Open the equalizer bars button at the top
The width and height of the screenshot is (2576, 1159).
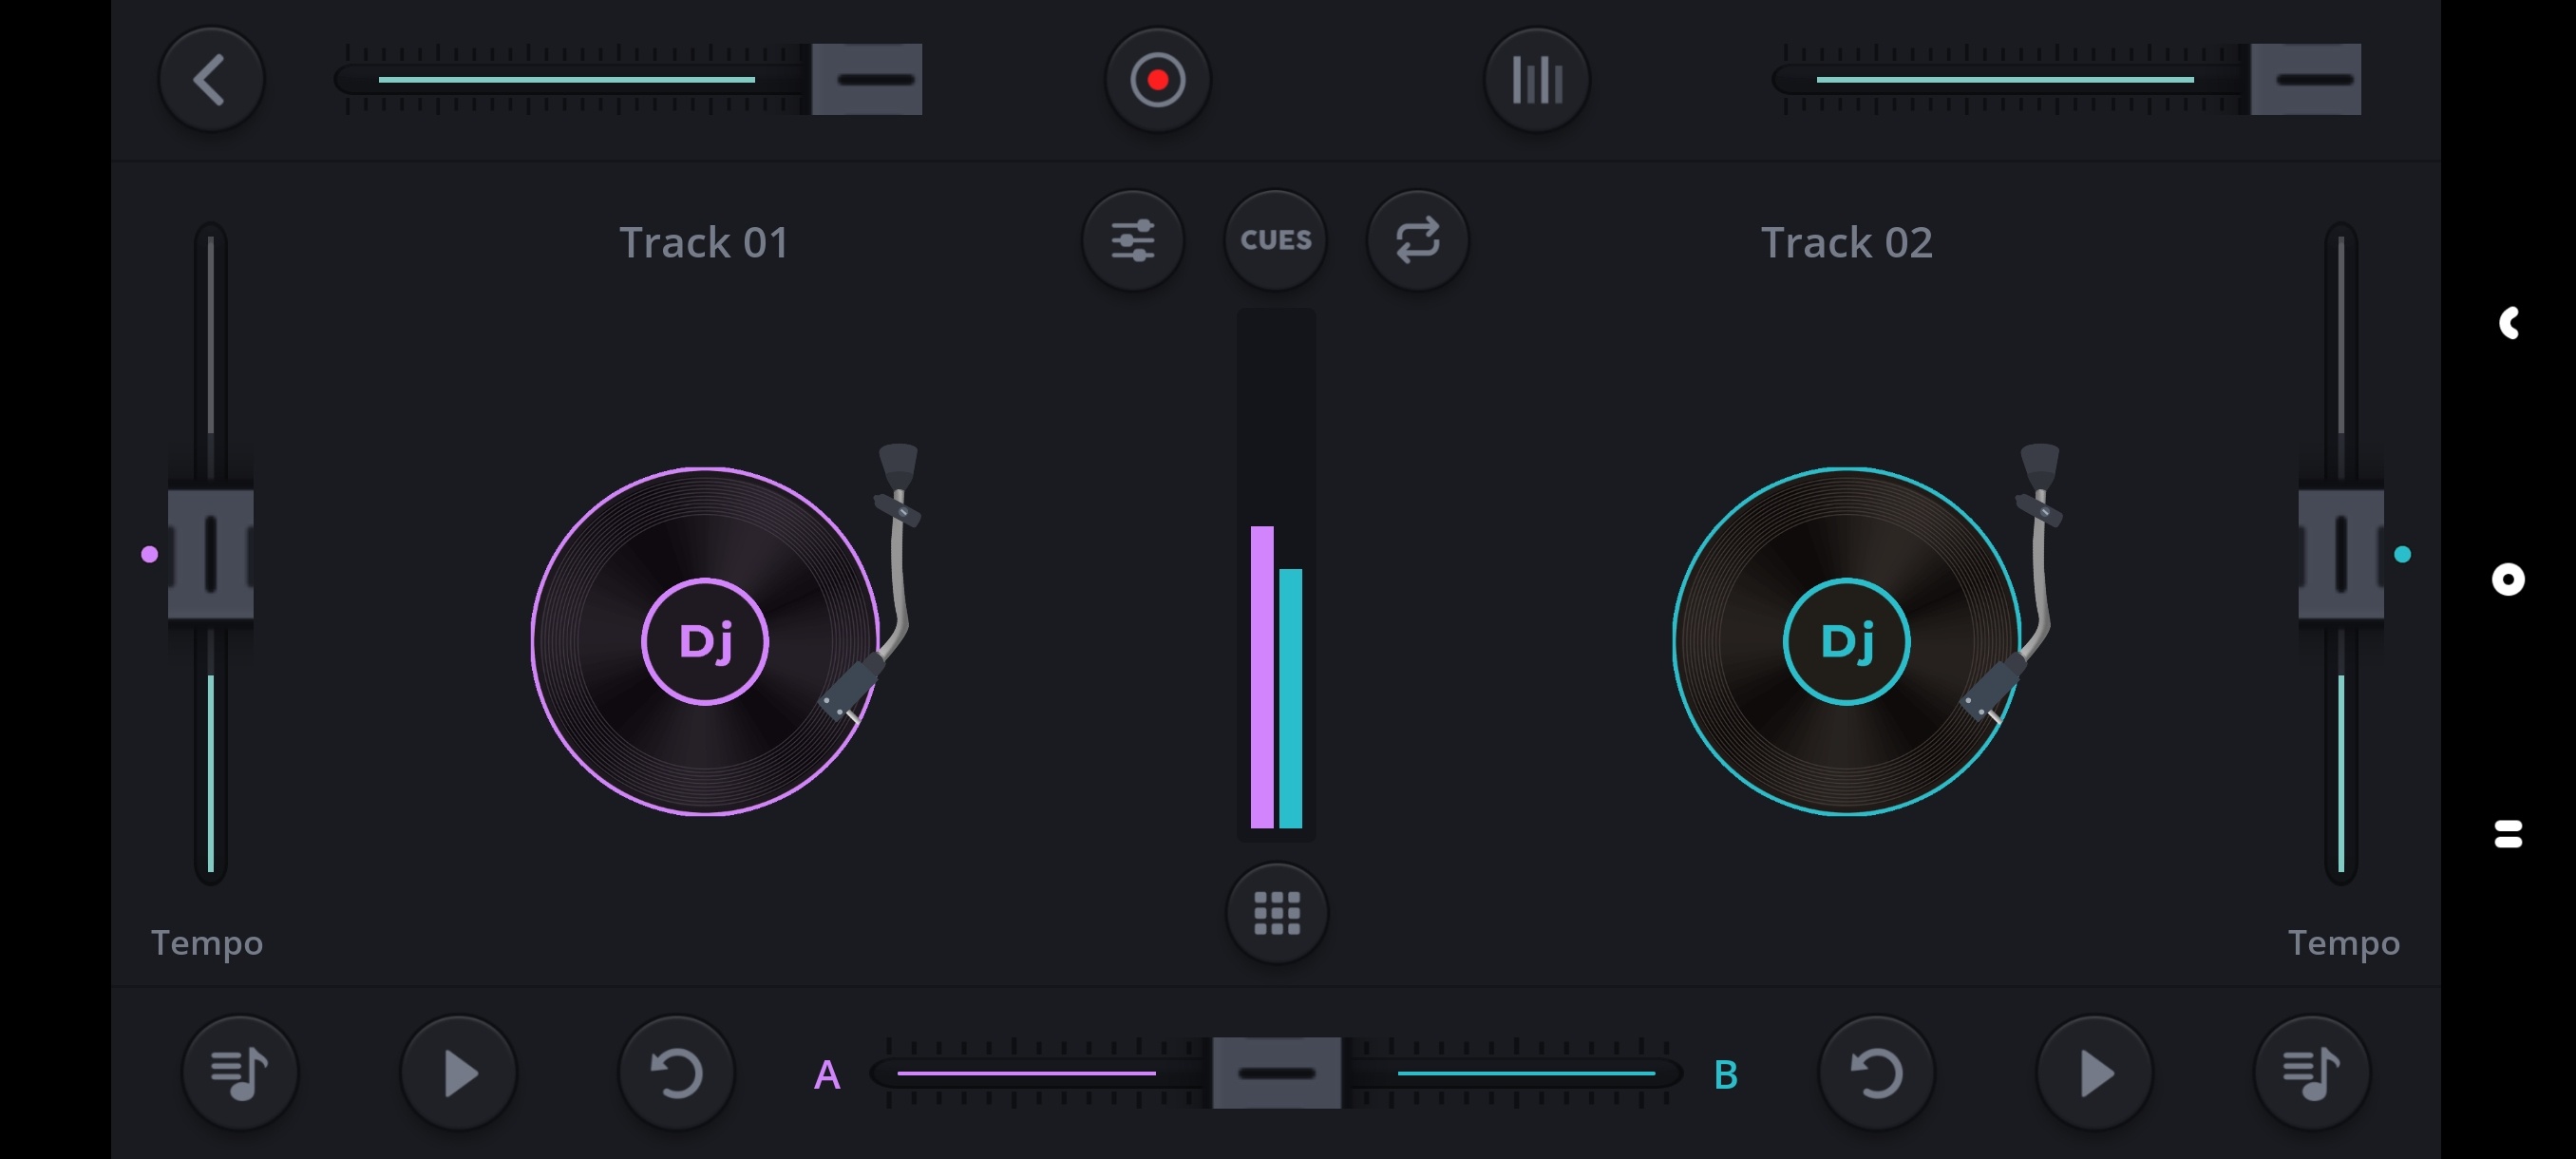coord(1536,79)
